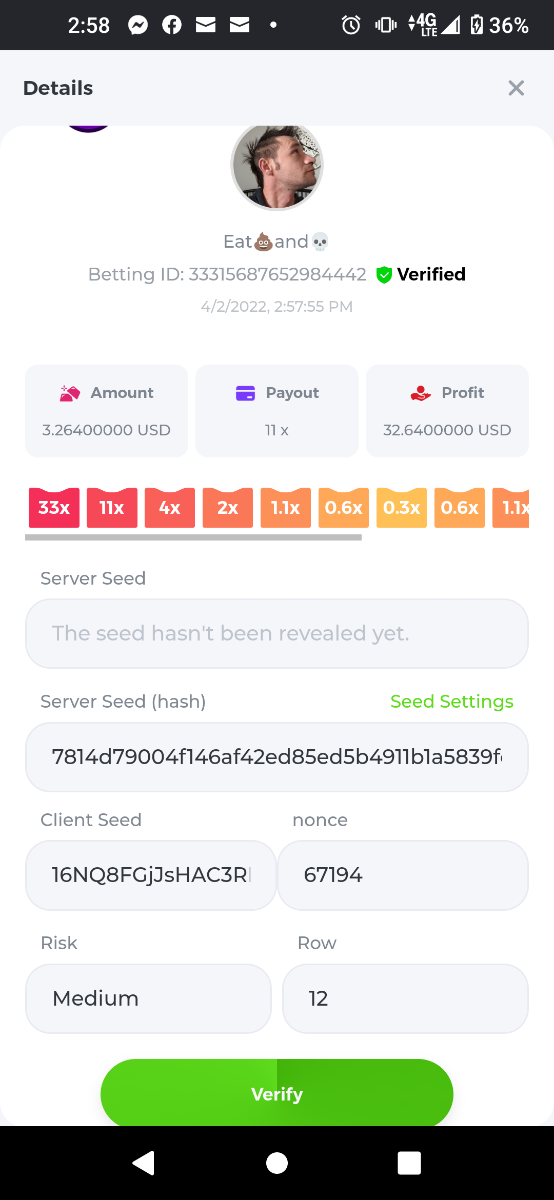Tap the Amount money icon
The image size is (554, 1200).
[70, 393]
